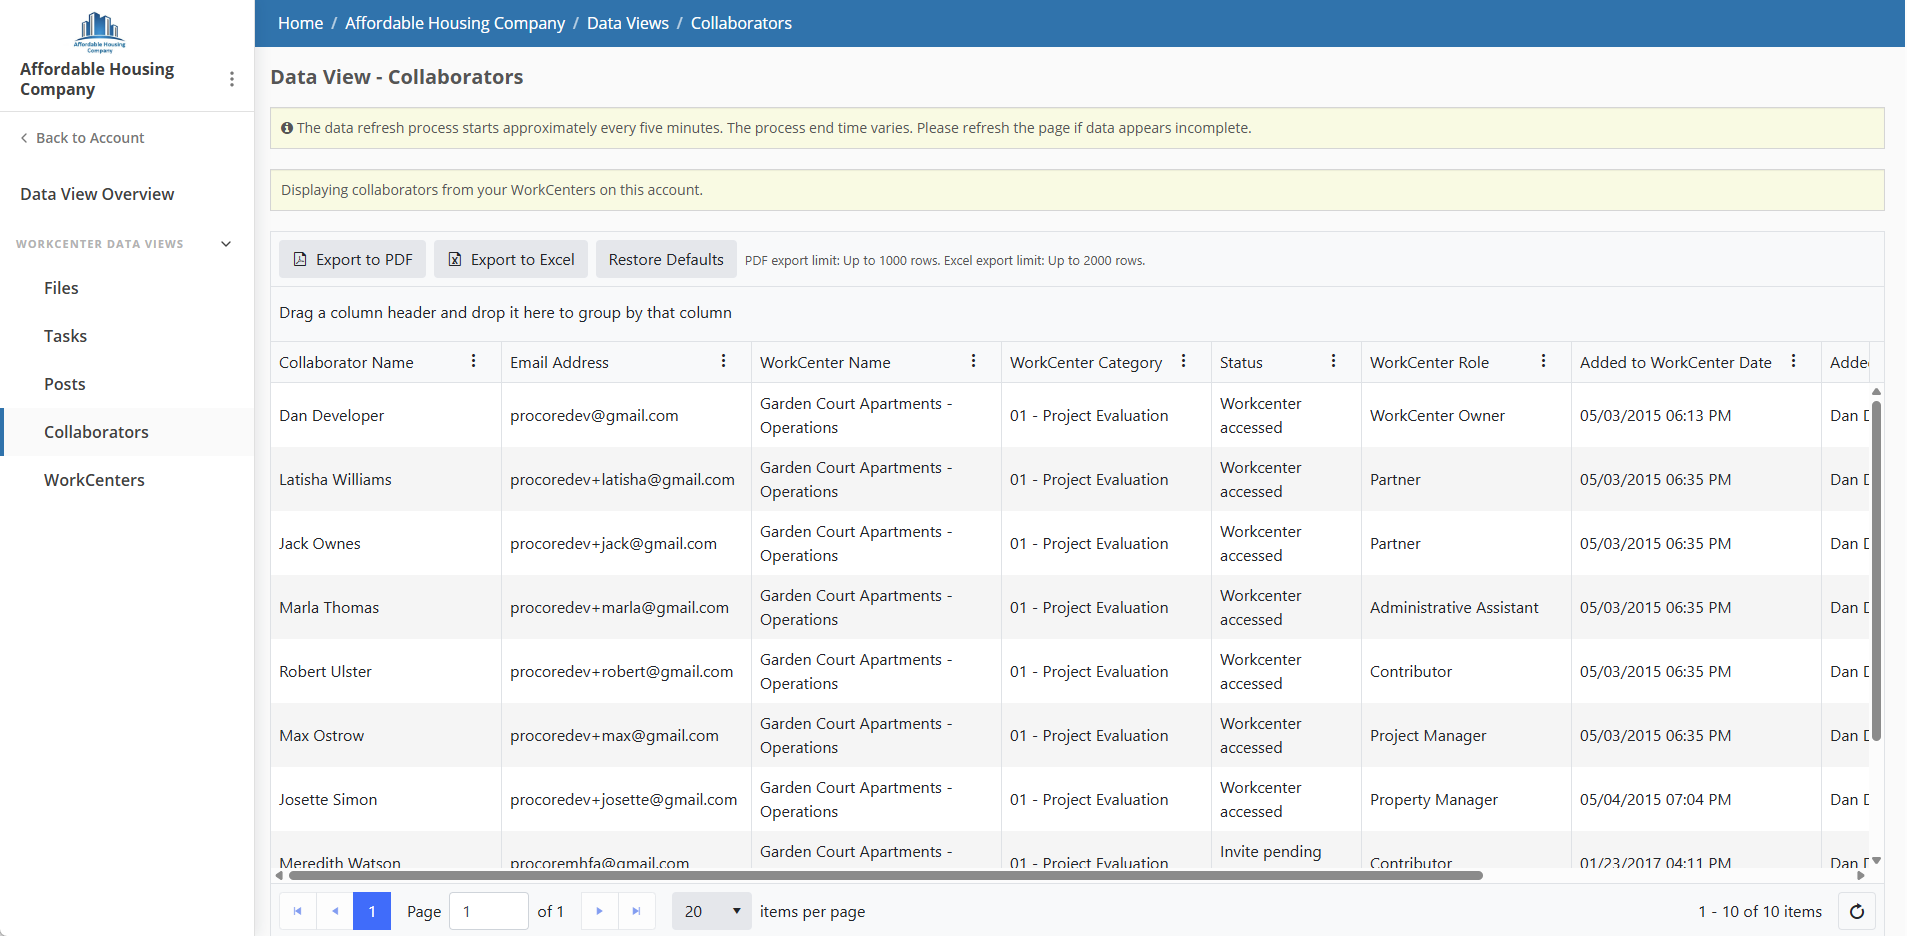Click procoredev+robert@gmail.com email cell
This screenshot has width=1907, height=936.
click(x=626, y=671)
